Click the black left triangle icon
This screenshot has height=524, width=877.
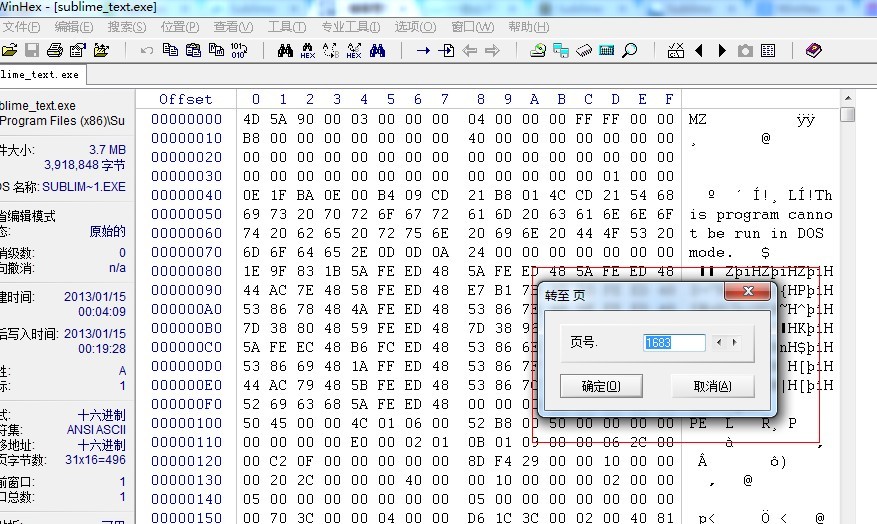tap(699, 51)
